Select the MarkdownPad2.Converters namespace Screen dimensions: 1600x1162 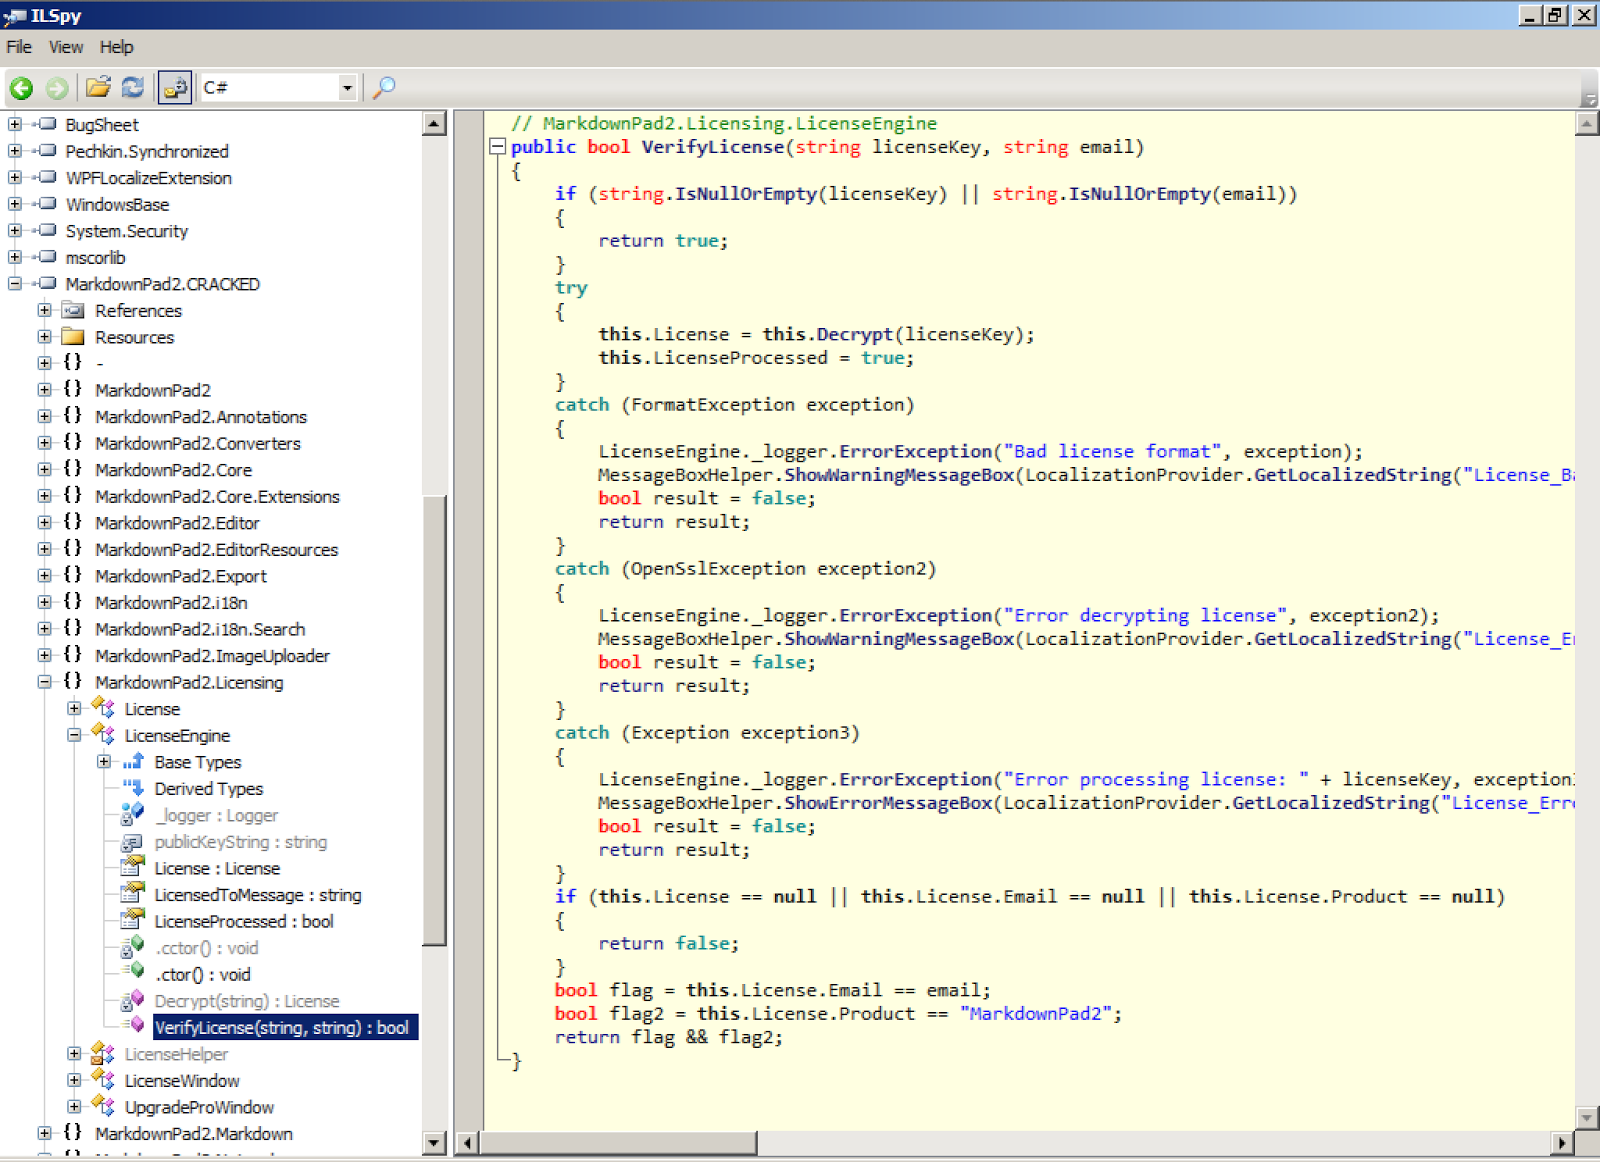pyautogui.click(x=198, y=443)
